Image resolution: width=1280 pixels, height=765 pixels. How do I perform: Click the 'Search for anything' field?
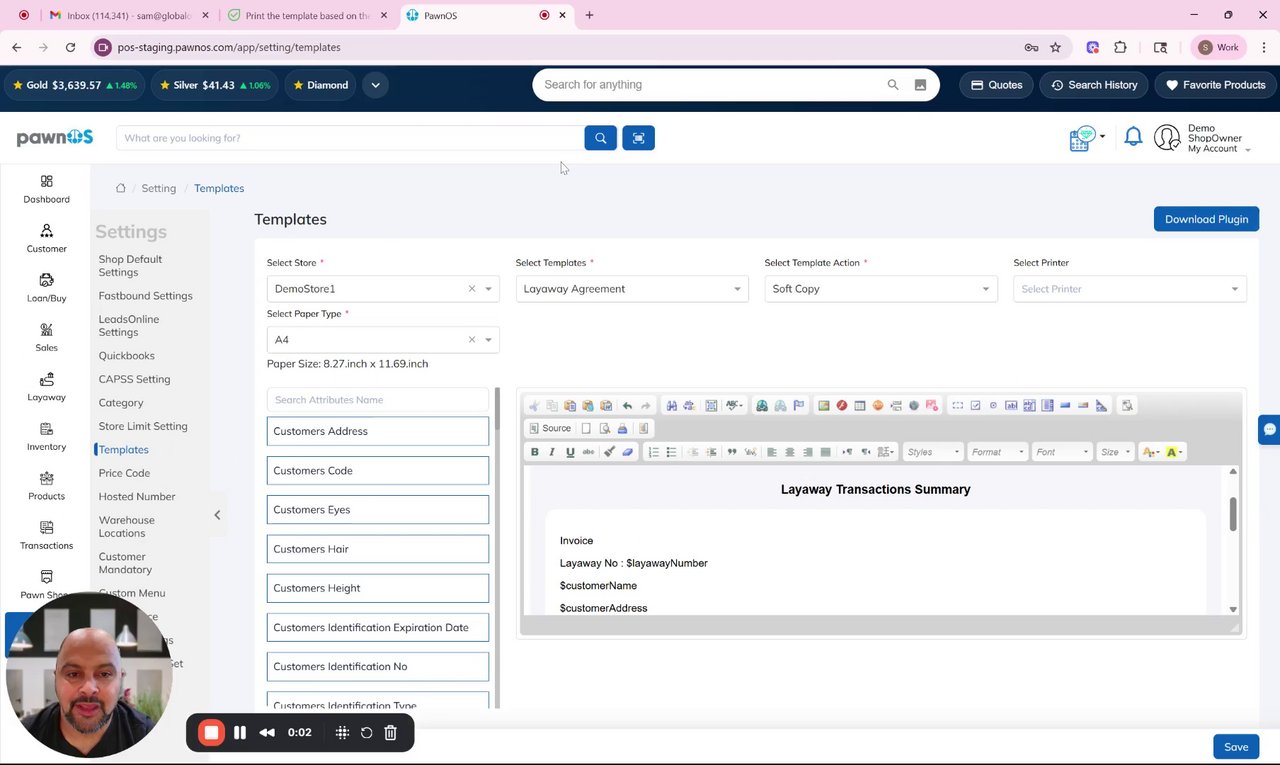pos(712,85)
